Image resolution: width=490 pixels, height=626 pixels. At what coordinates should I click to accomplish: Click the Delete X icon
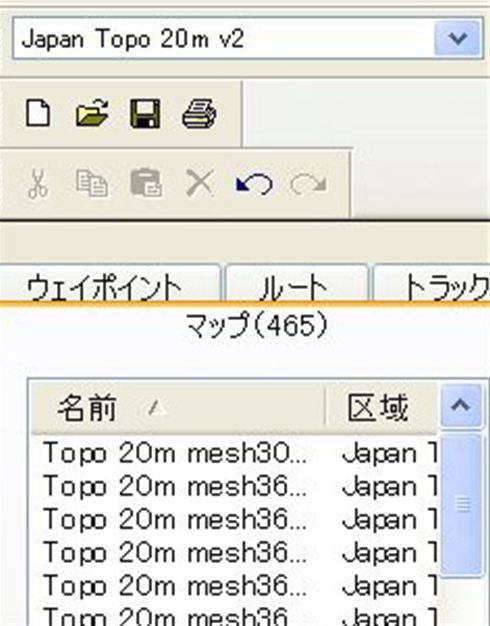[x=200, y=183]
